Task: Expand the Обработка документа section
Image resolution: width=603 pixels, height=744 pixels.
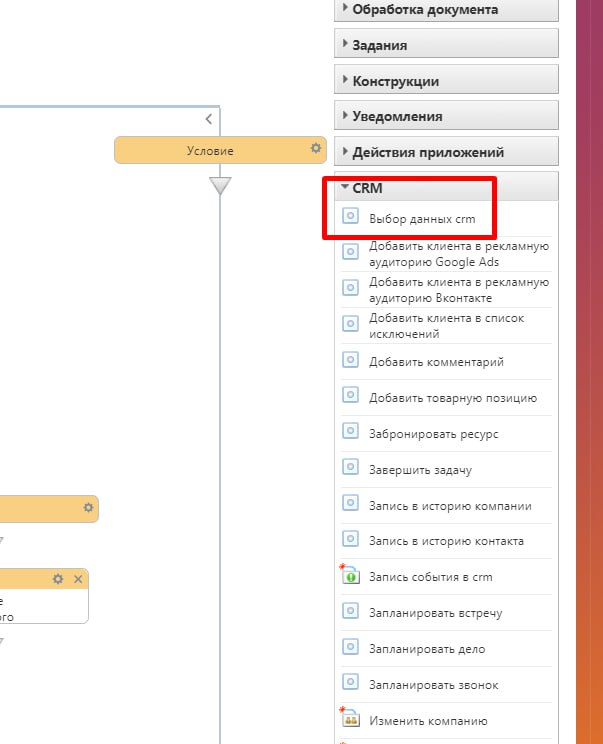Action: tap(446, 9)
